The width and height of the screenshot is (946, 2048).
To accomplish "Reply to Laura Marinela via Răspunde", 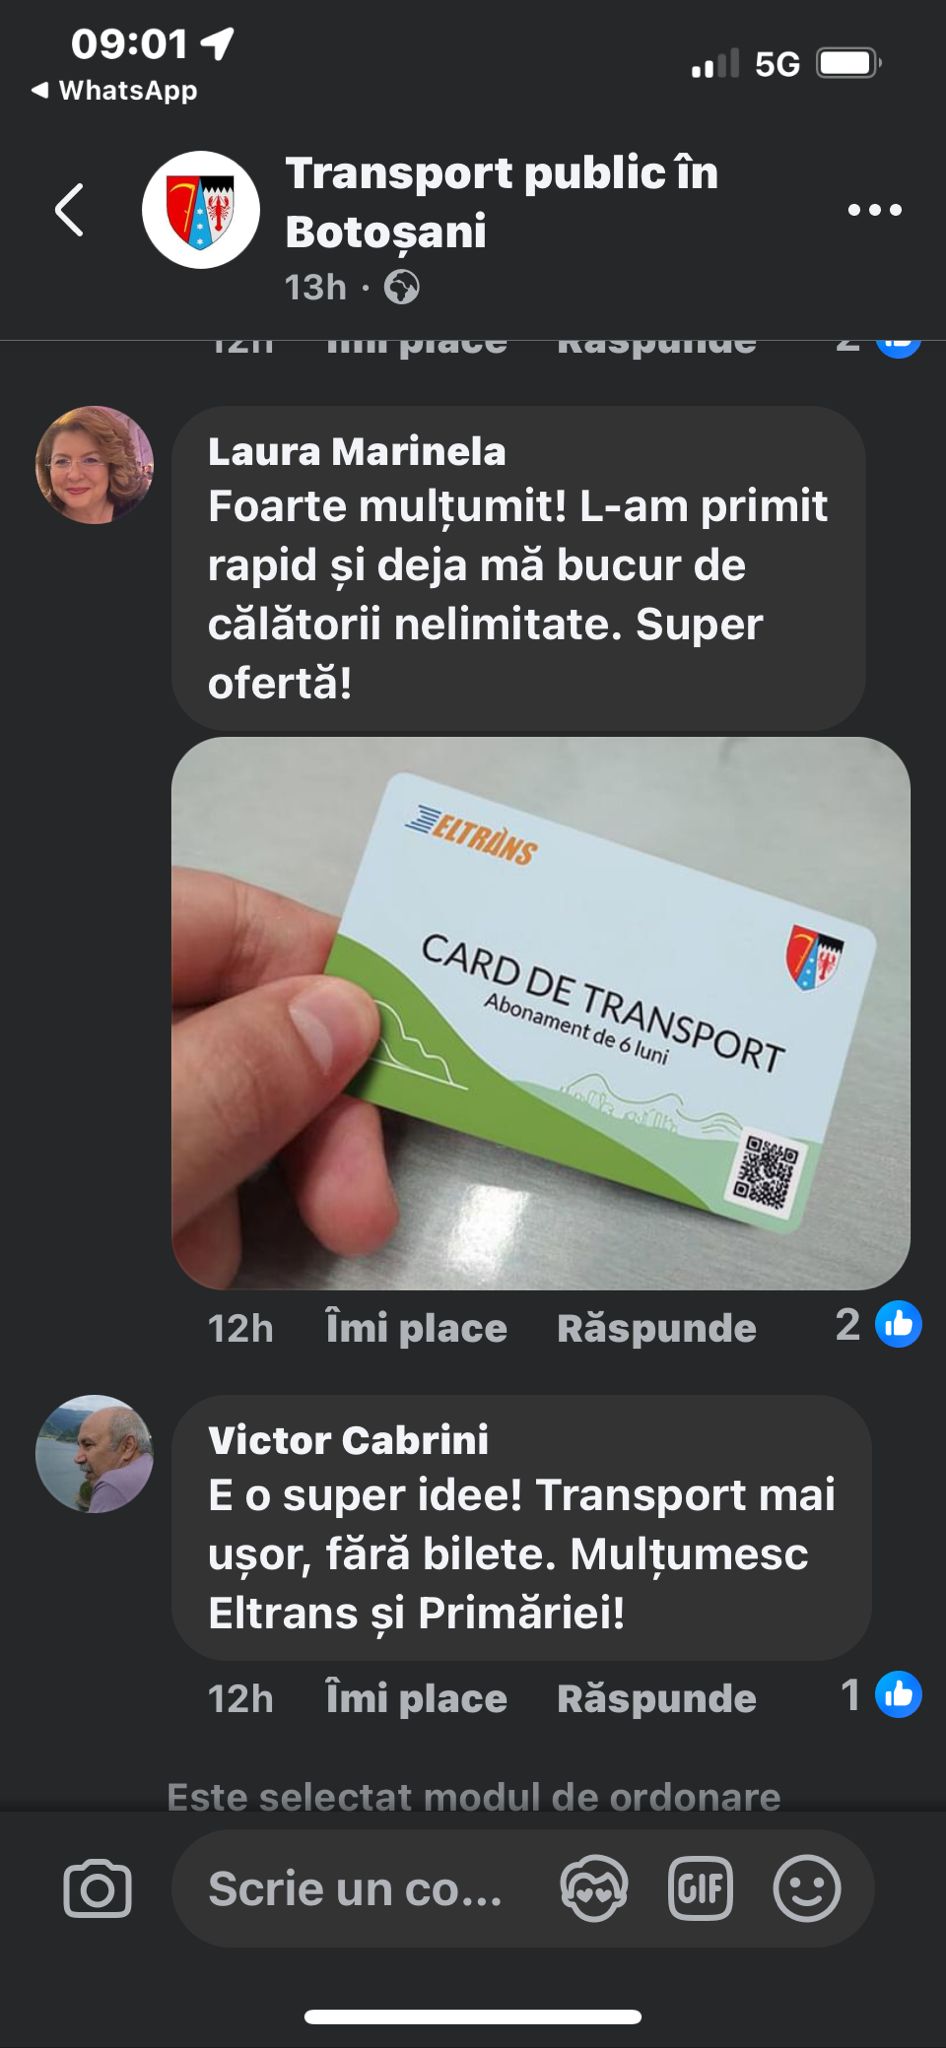I will (657, 1328).
